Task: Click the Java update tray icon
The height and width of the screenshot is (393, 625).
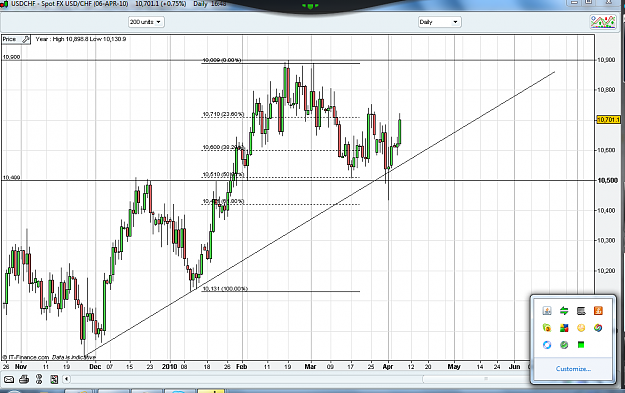Action: (547, 310)
